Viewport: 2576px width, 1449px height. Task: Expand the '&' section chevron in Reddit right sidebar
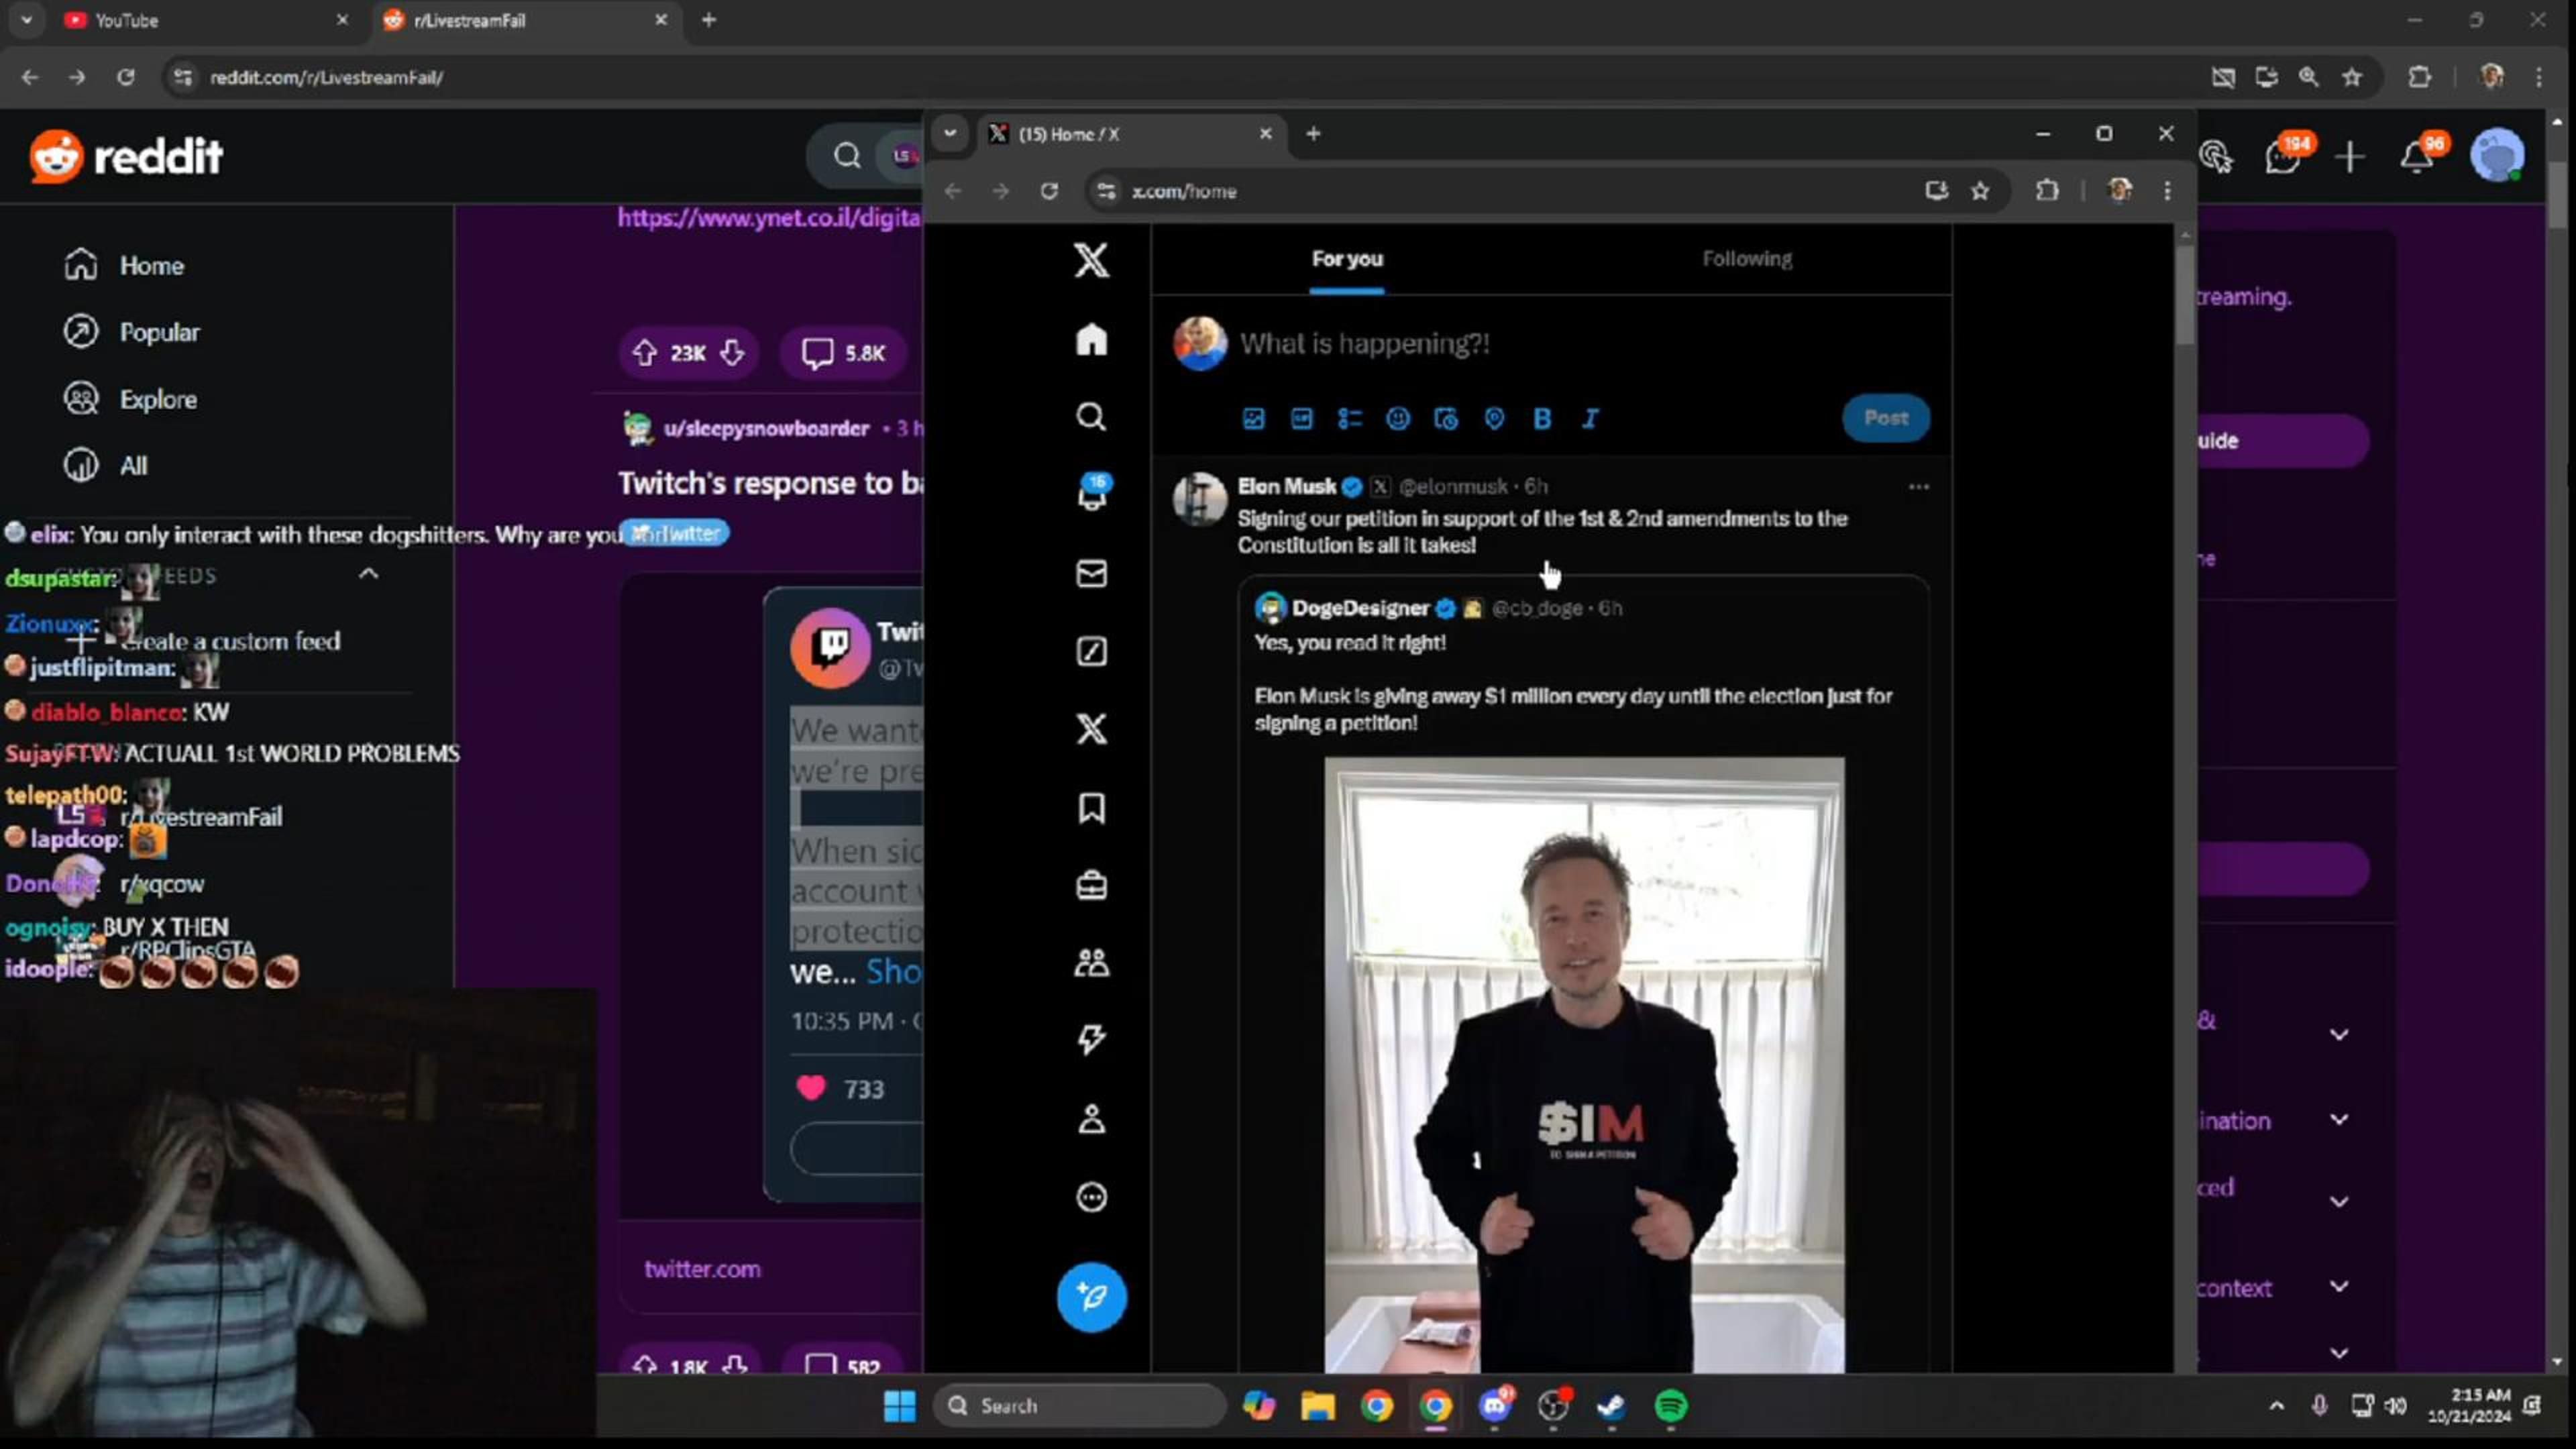[2339, 1035]
